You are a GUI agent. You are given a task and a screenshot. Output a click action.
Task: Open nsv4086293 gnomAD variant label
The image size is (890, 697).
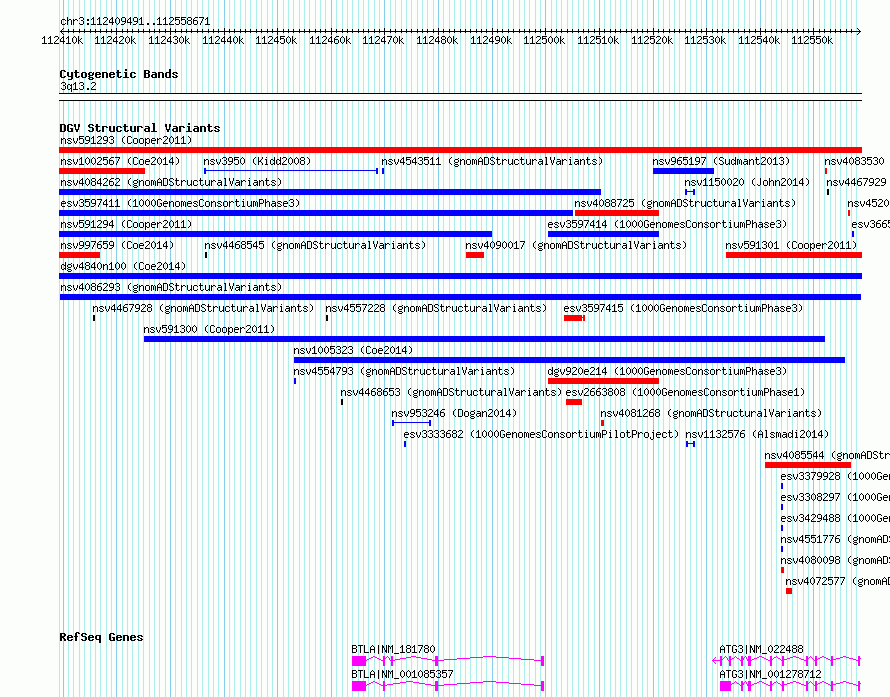pyautogui.click(x=171, y=287)
